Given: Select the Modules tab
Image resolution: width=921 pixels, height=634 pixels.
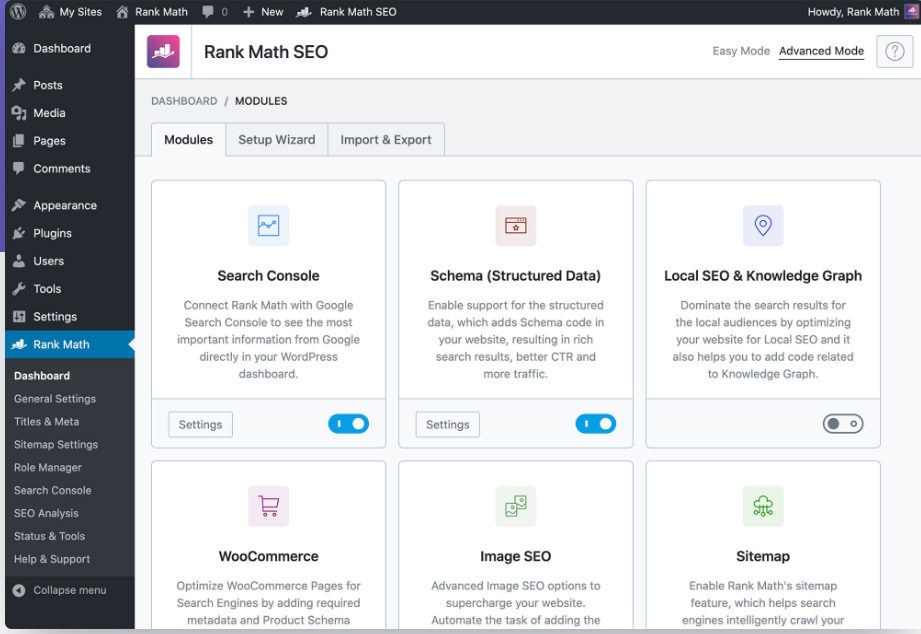Looking at the screenshot, I should pyautogui.click(x=189, y=140).
